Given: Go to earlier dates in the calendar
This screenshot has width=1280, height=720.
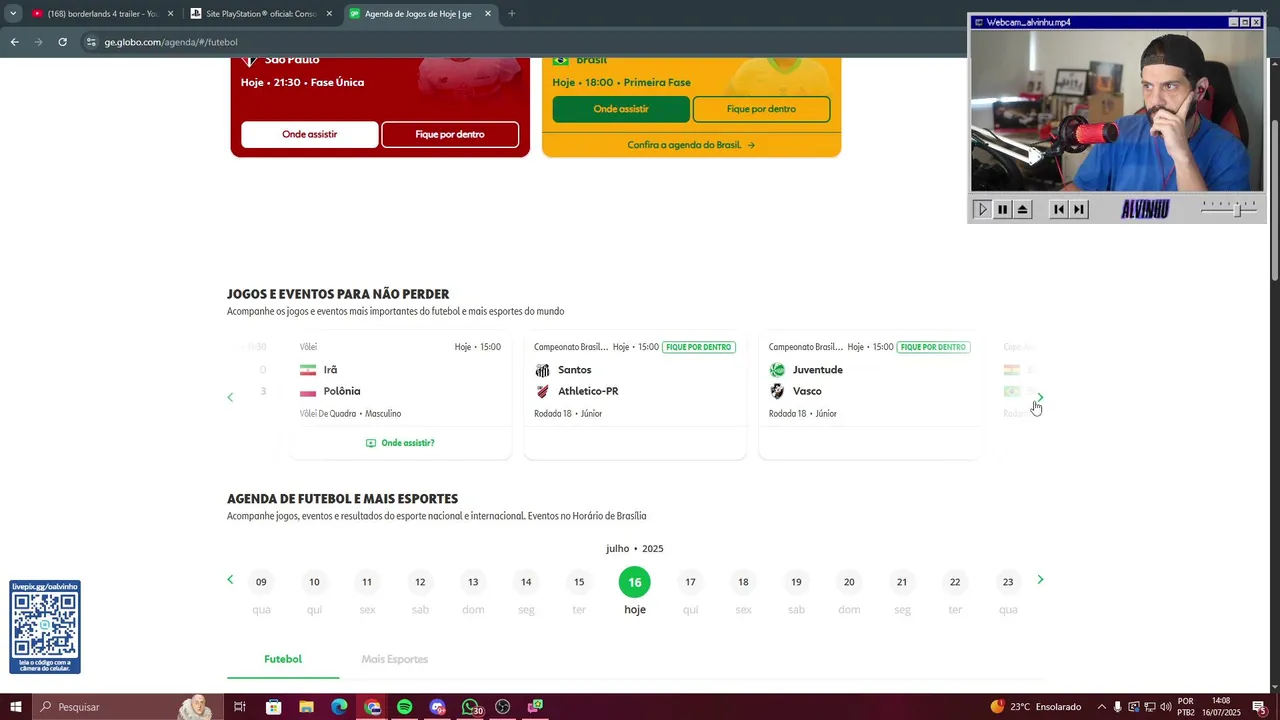Looking at the screenshot, I should [x=230, y=580].
